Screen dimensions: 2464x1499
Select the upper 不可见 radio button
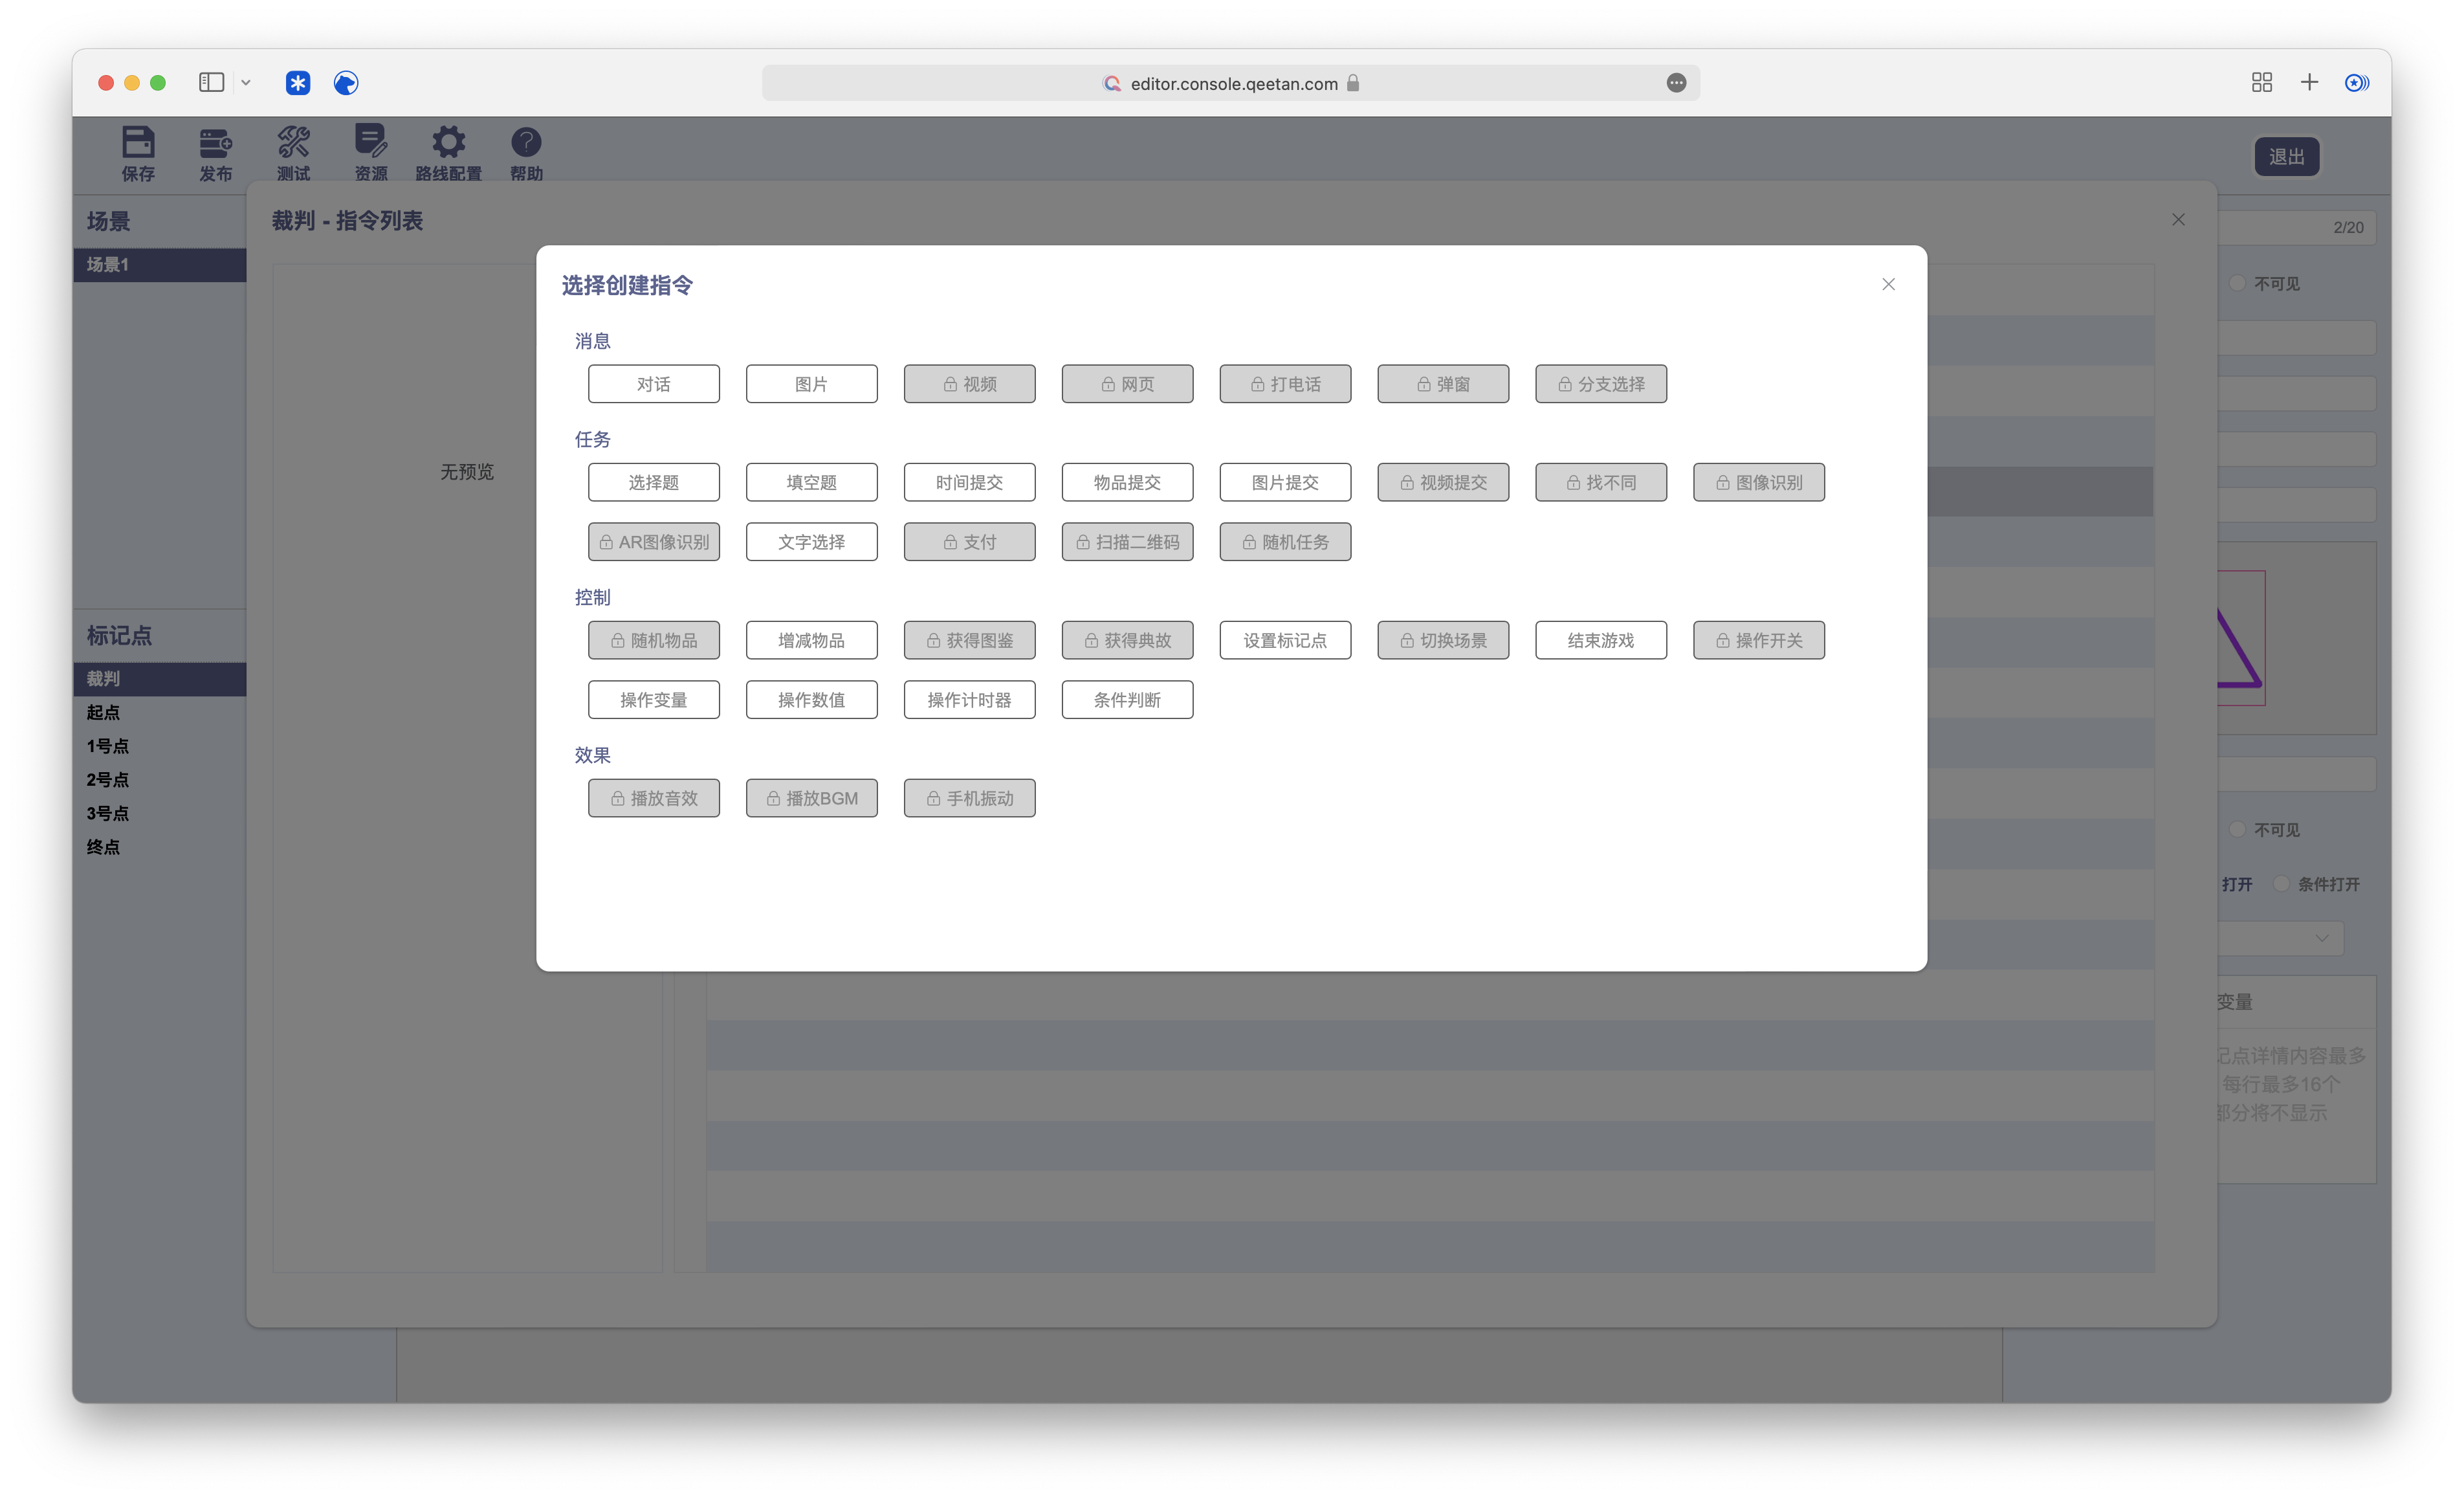tap(2238, 283)
